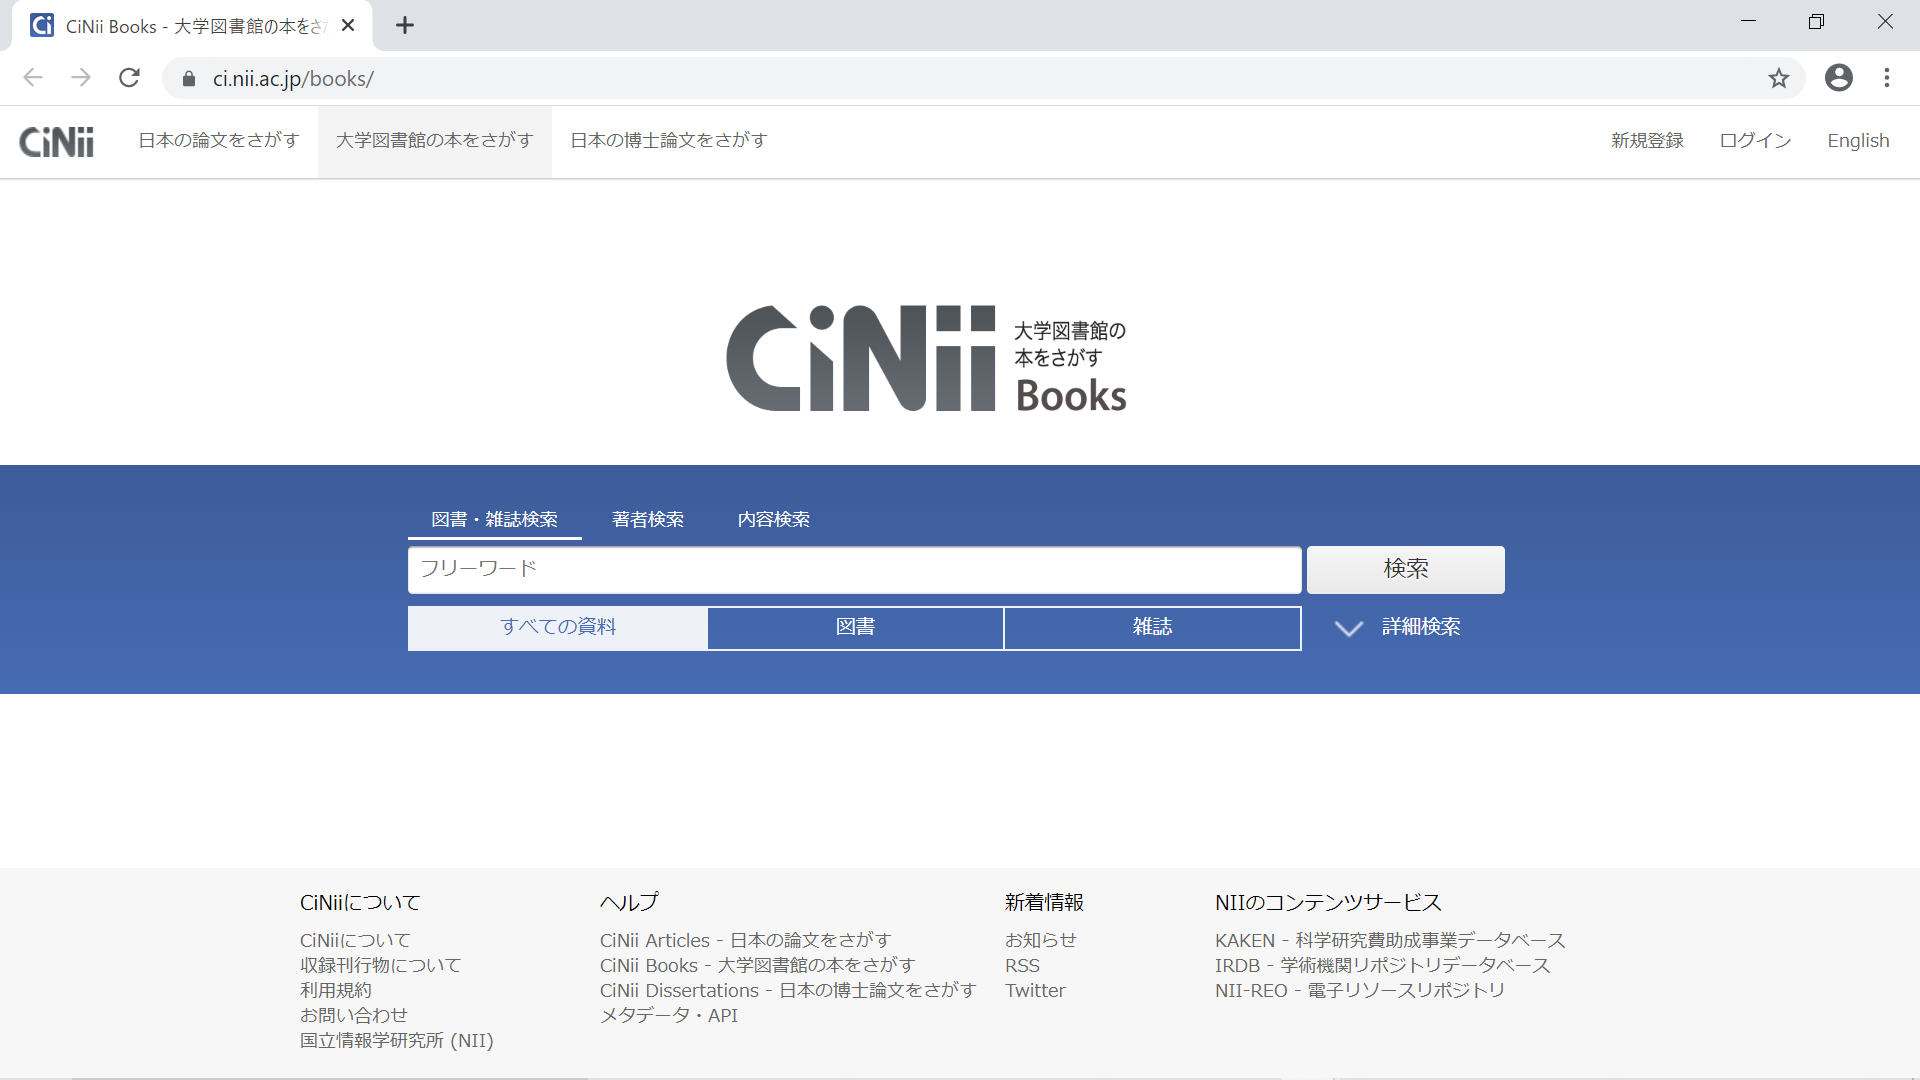Image resolution: width=1920 pixels, height=1080 pixels.
Task: Click the 詳細検索 text label
Action: (x=1421, y=627)
